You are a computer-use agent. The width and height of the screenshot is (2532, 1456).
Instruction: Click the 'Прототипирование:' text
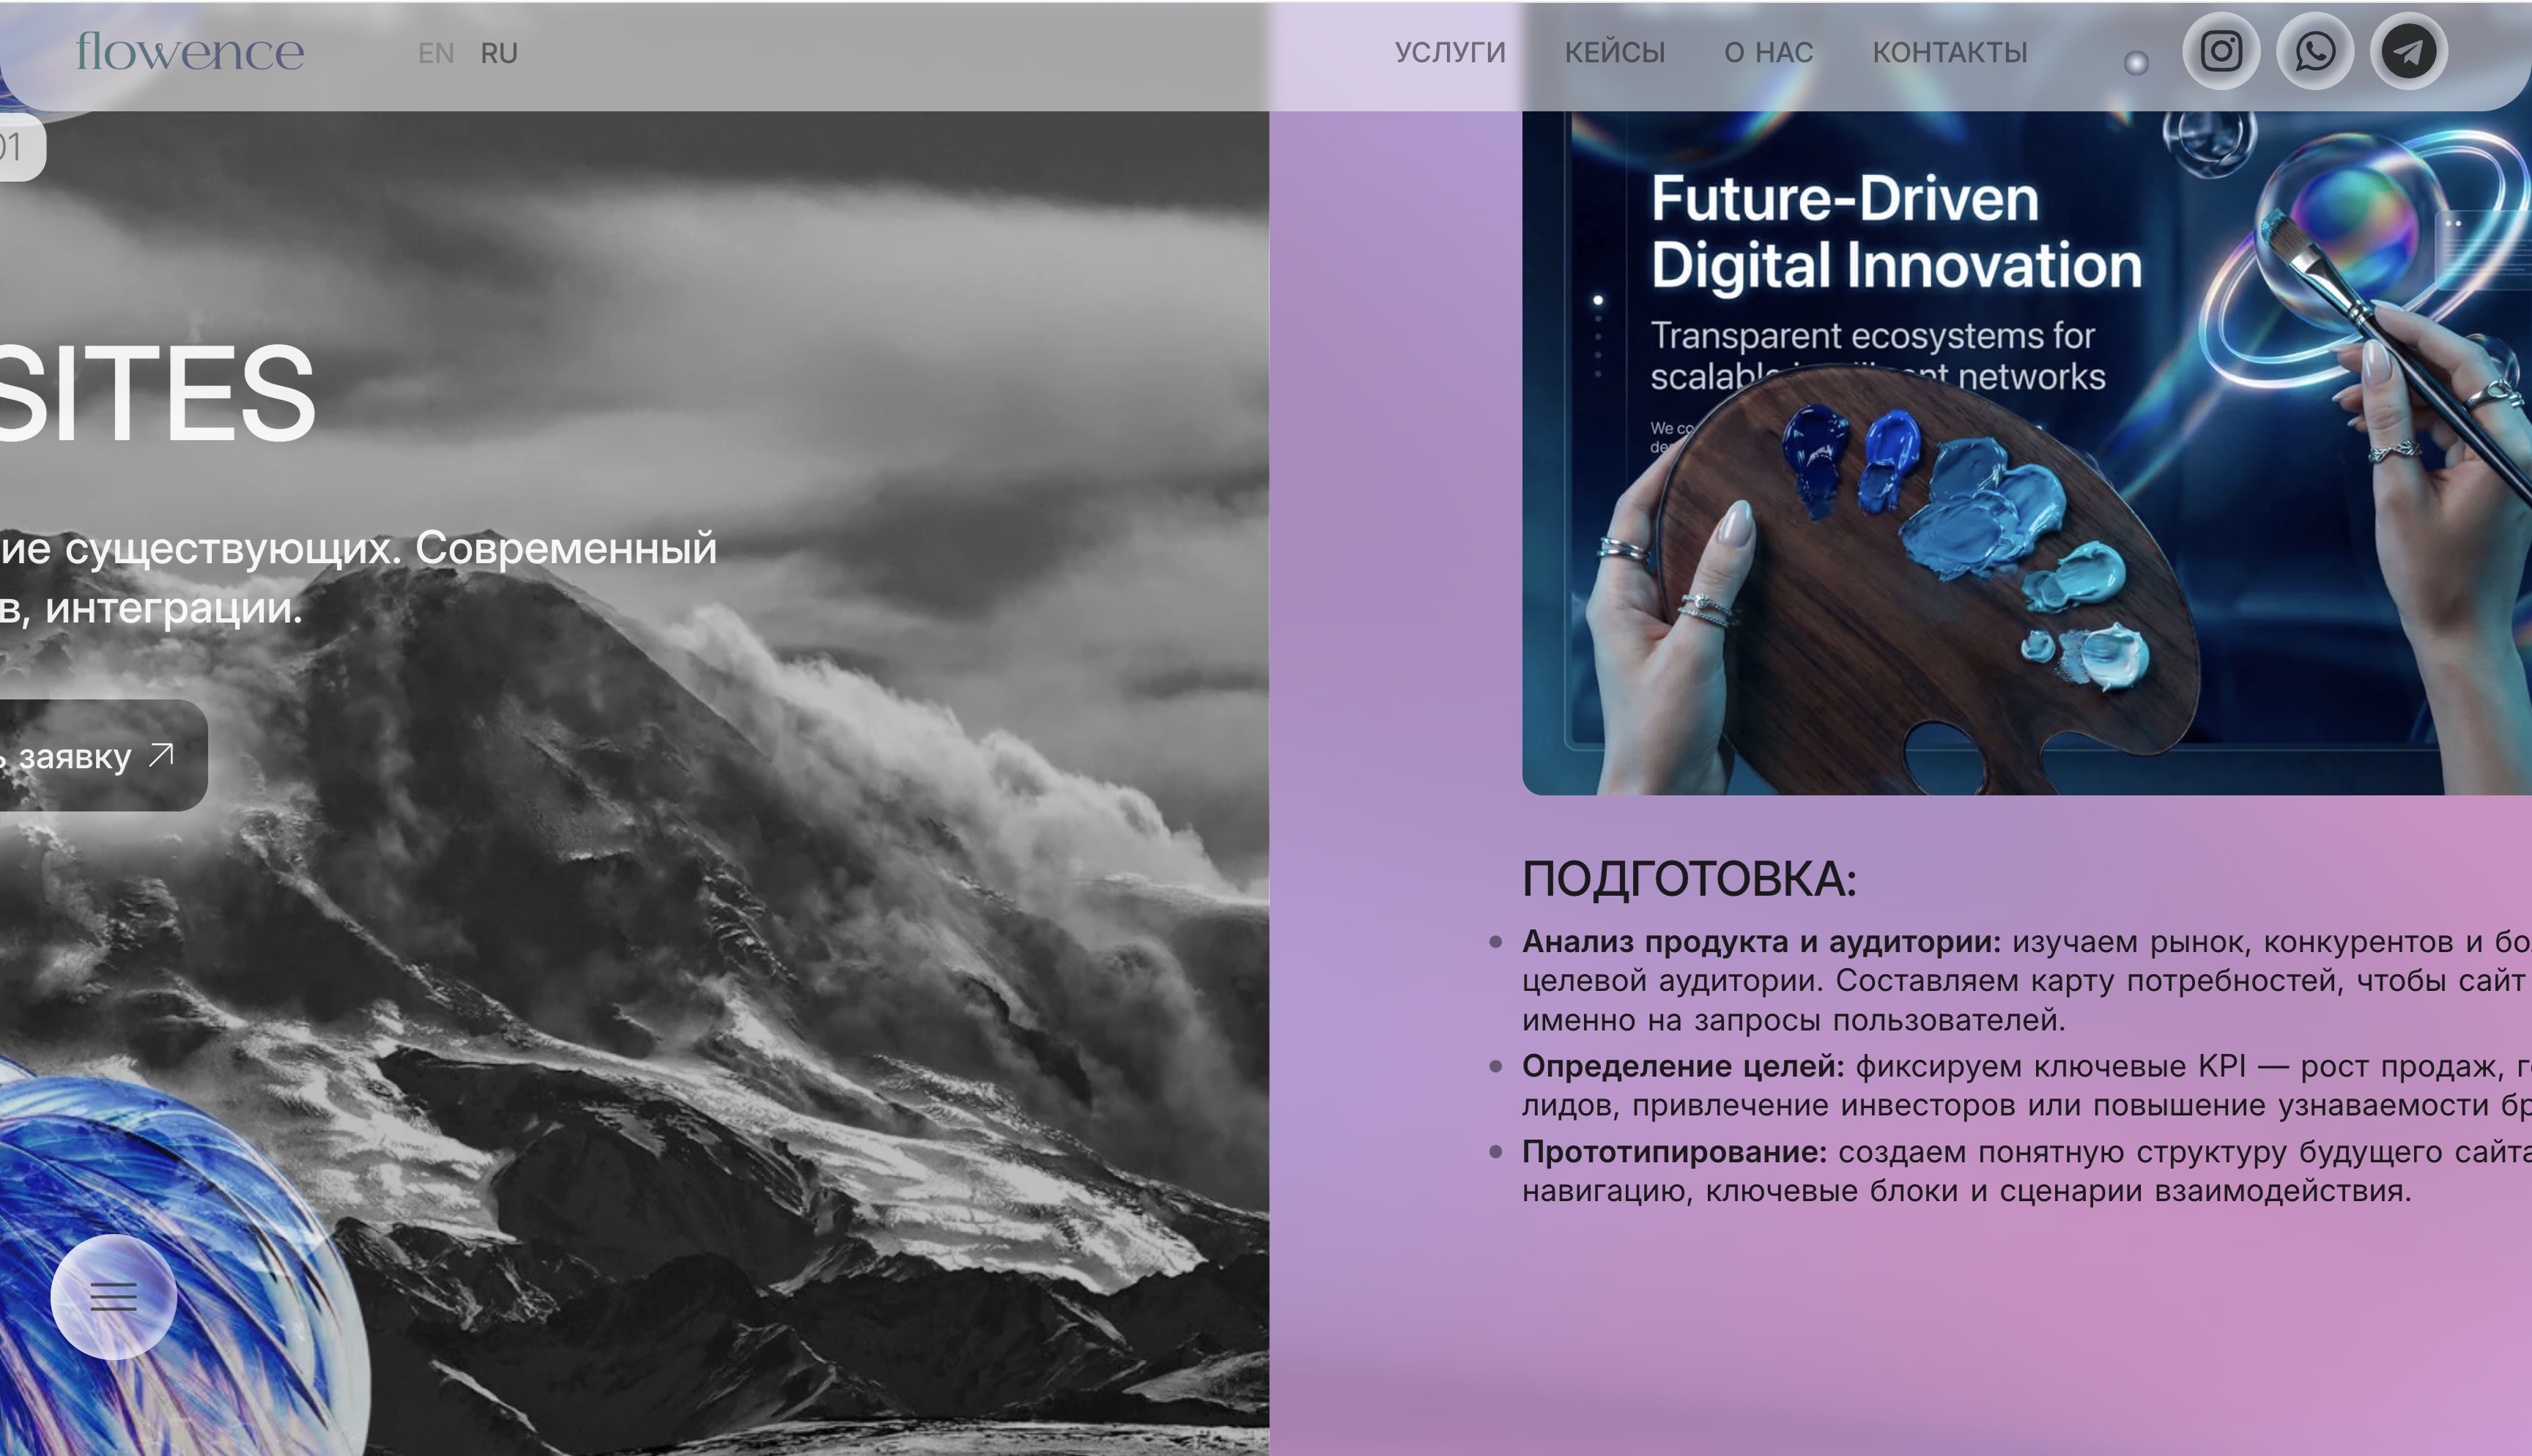(x=1674, y=1152)
